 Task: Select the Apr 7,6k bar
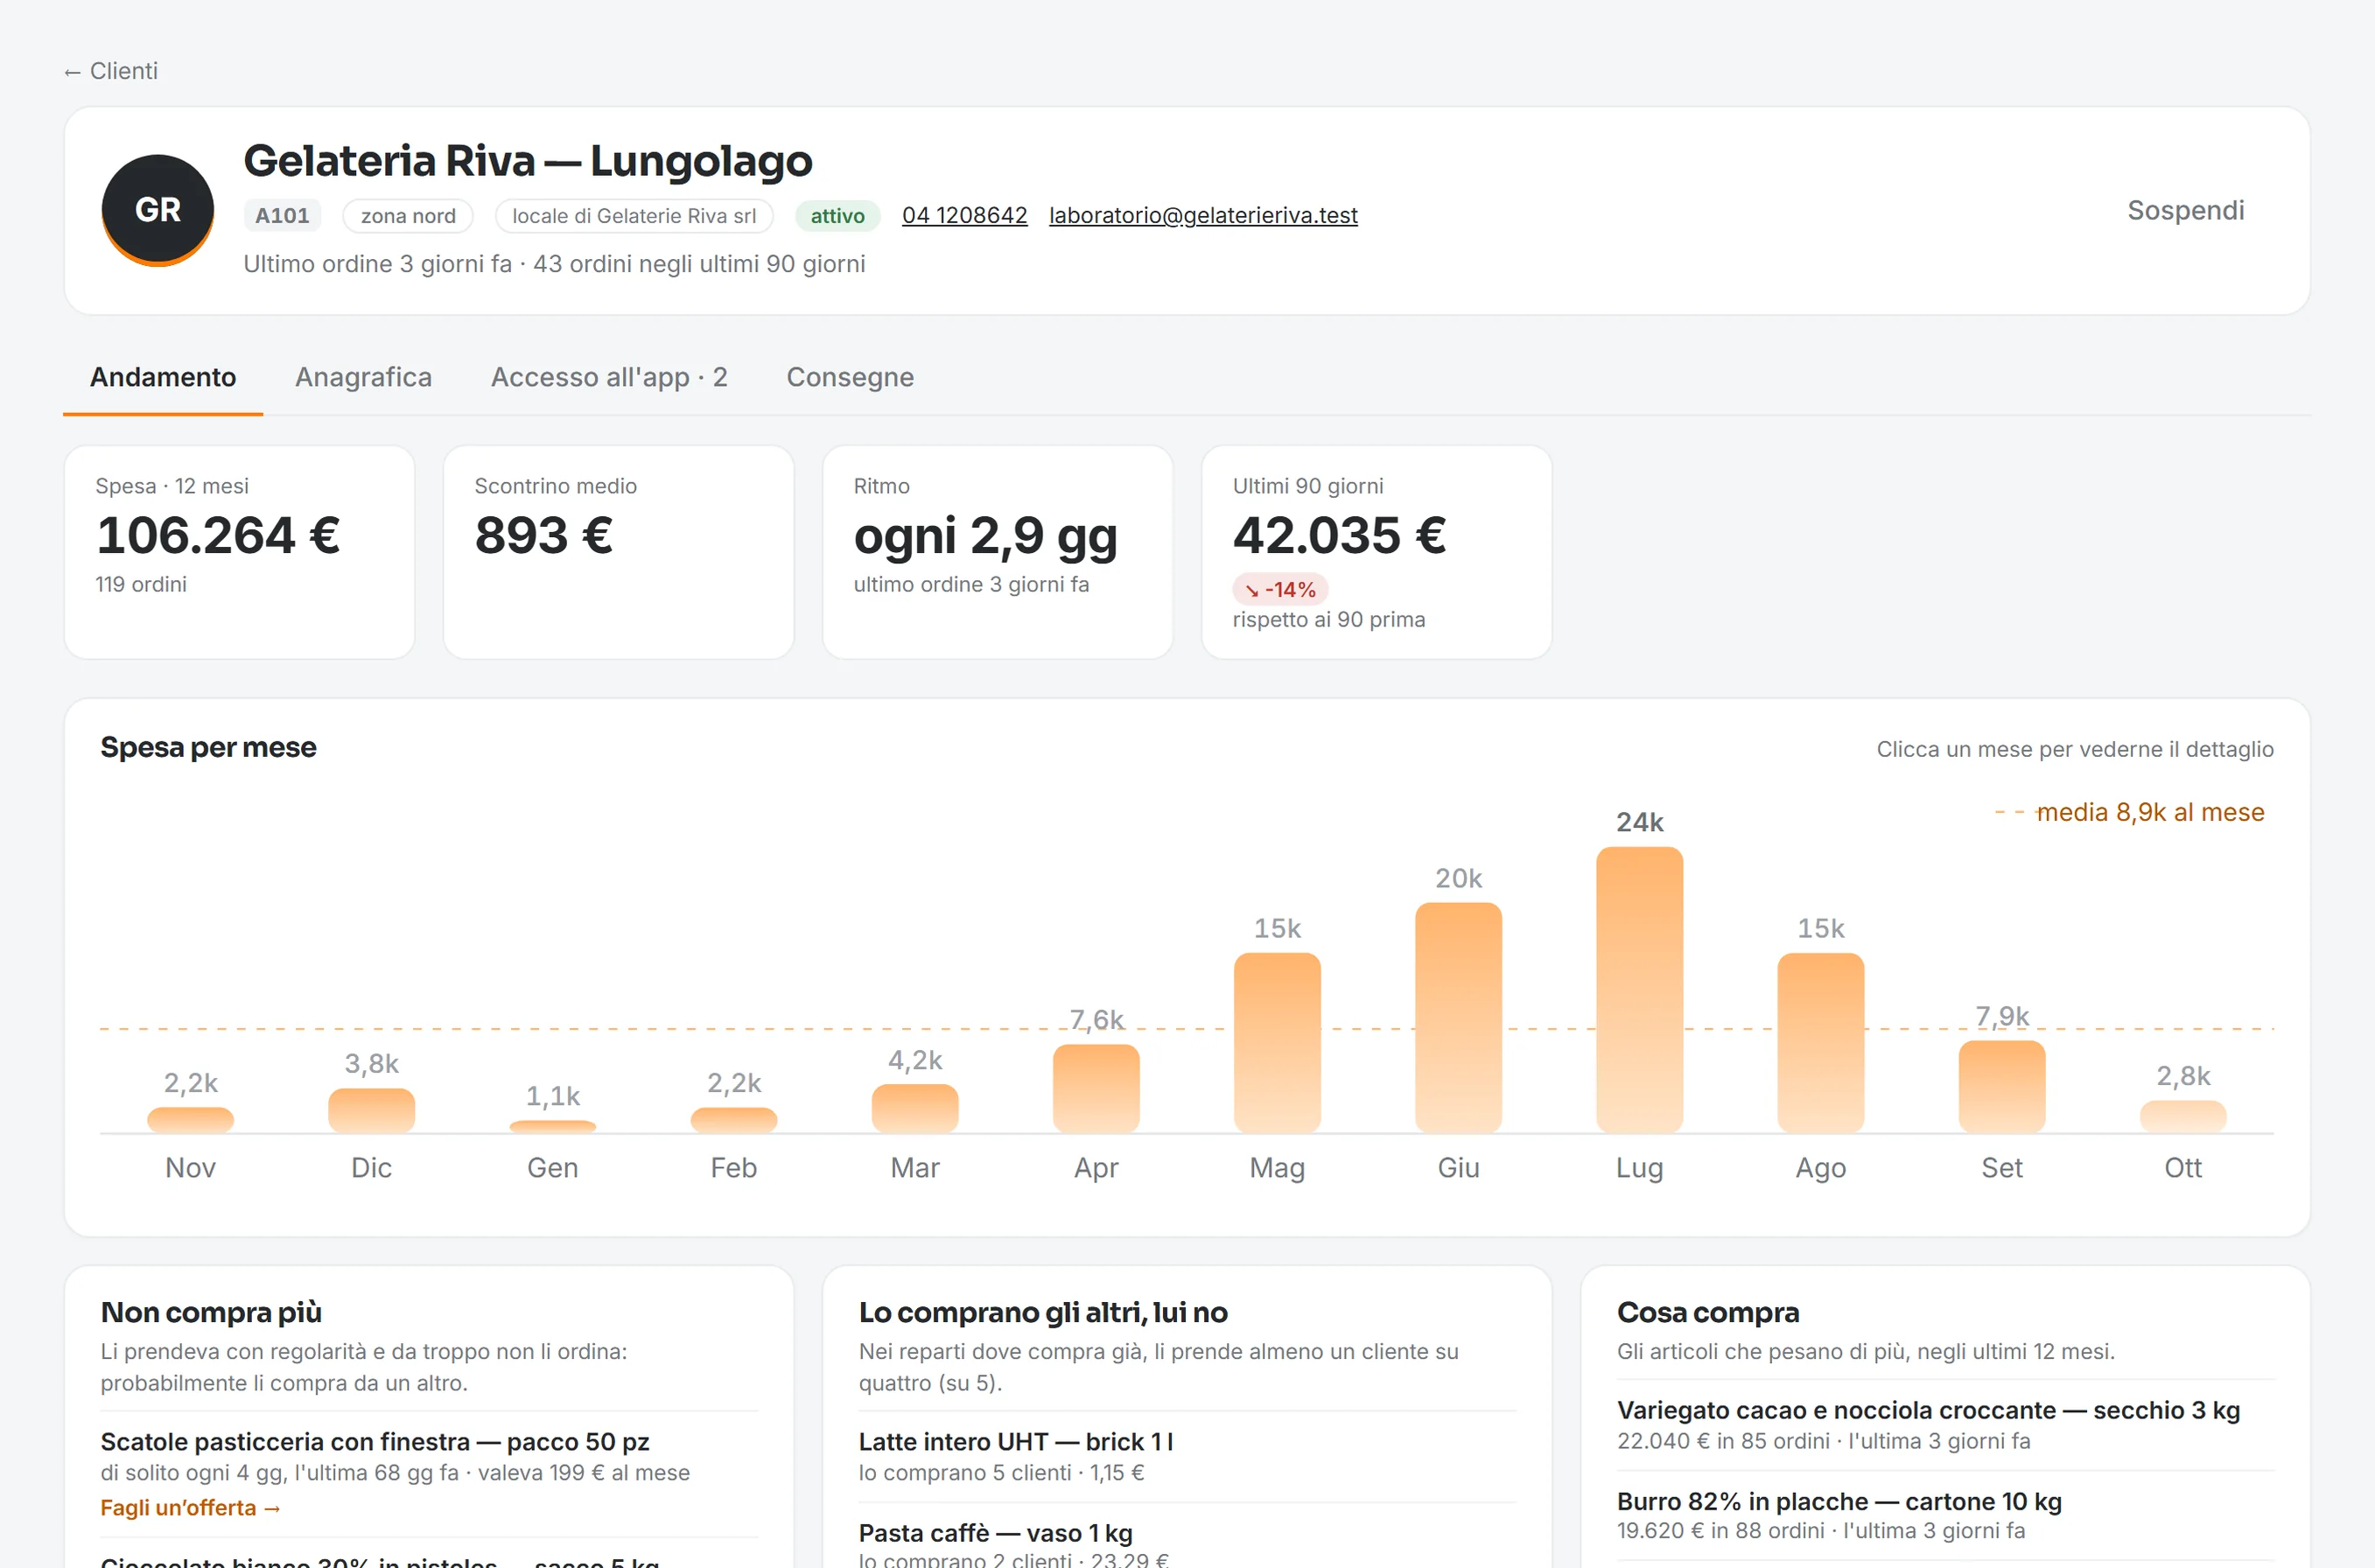click(x=1096, y=1088)
